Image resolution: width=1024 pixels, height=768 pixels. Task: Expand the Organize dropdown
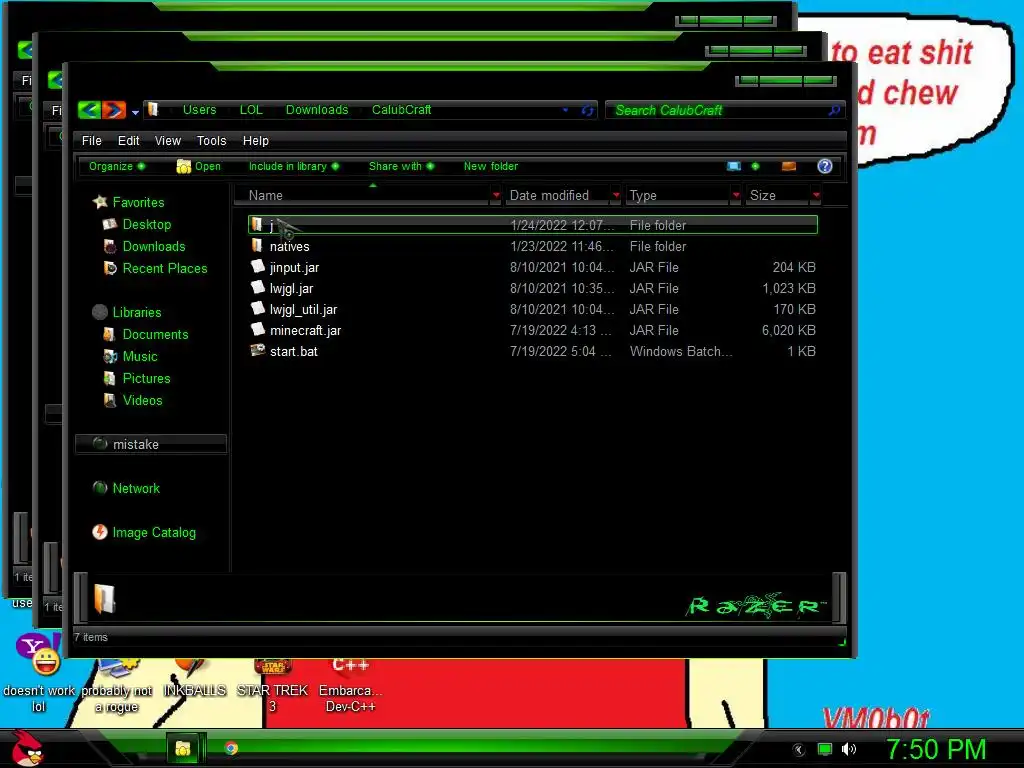pos(117,166)
